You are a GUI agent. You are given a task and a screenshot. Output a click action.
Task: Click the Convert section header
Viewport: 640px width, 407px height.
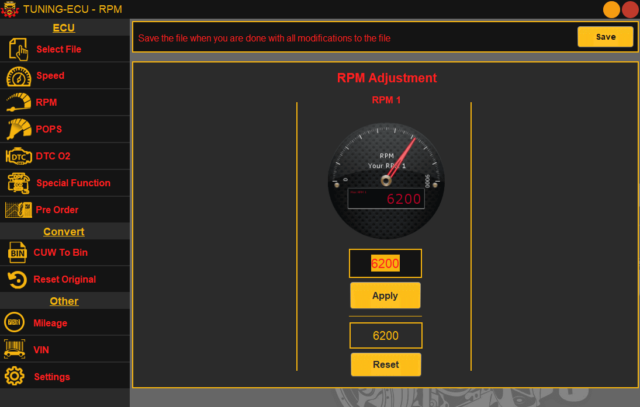tap(64, 231)
